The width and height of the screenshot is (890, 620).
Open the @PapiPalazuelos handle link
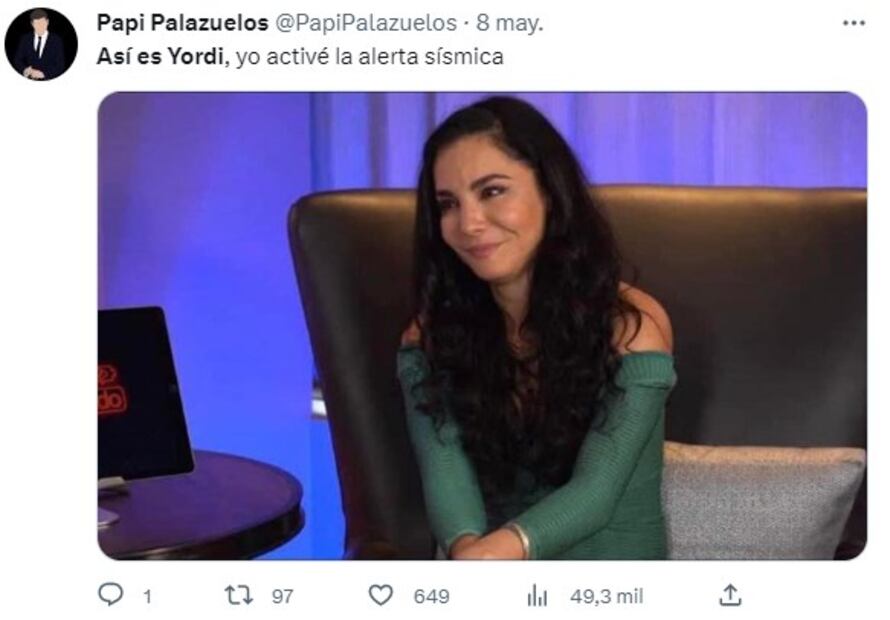pos(366,23)
